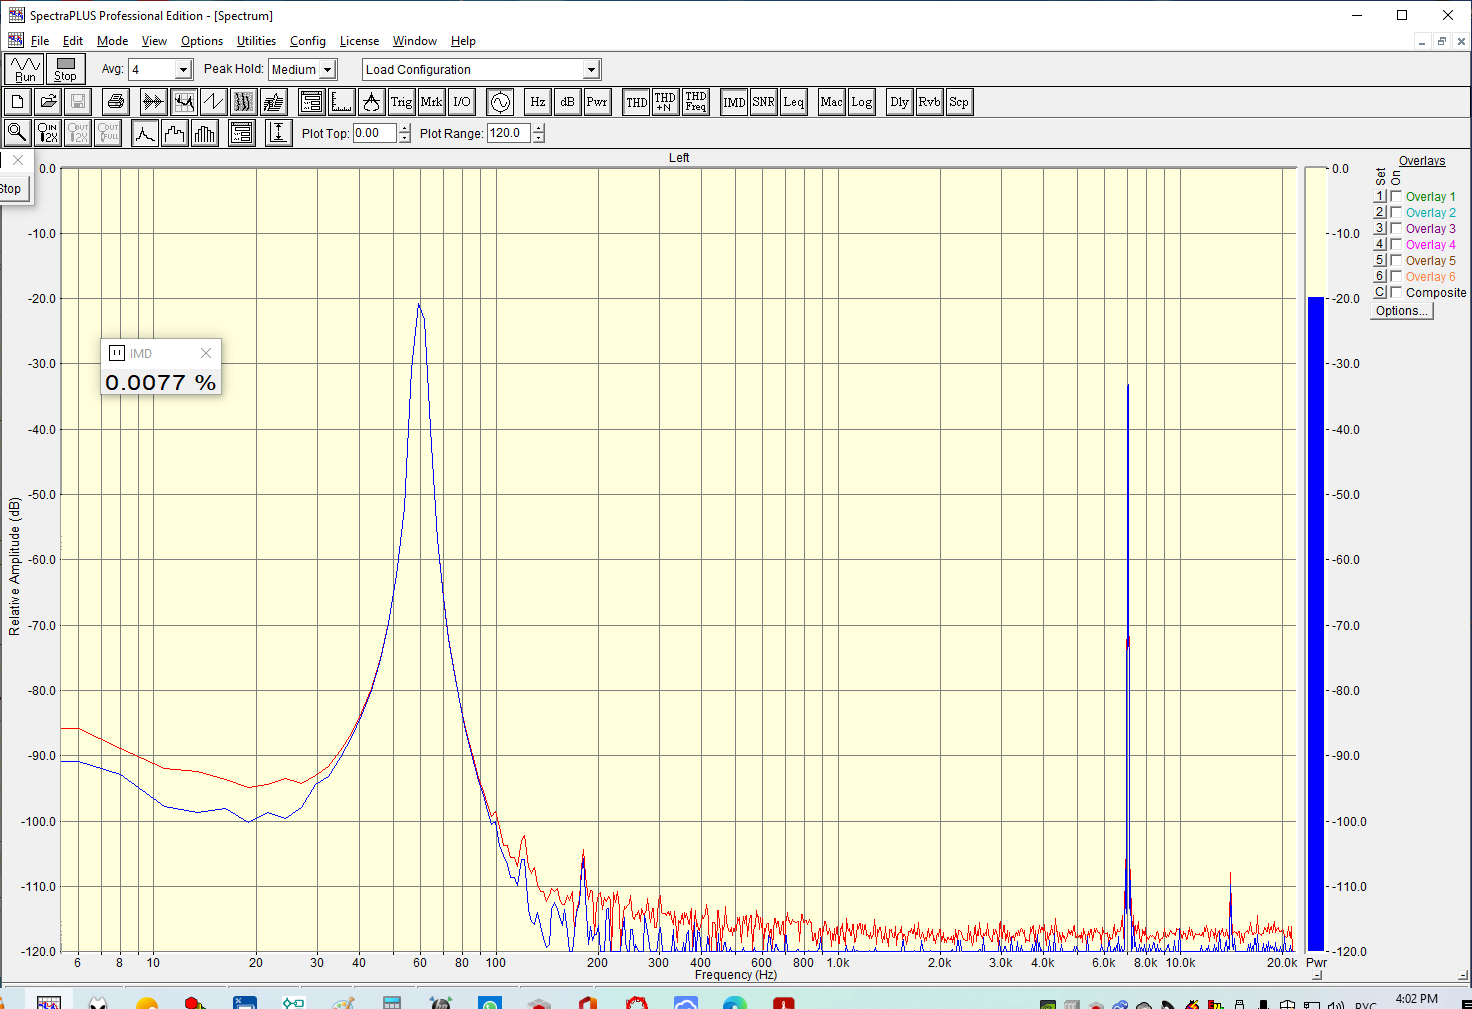Enable the Composite overlay checkbox
Screen dimensions: 1472x1009
pyautogui.click(x=1396, y=292)
